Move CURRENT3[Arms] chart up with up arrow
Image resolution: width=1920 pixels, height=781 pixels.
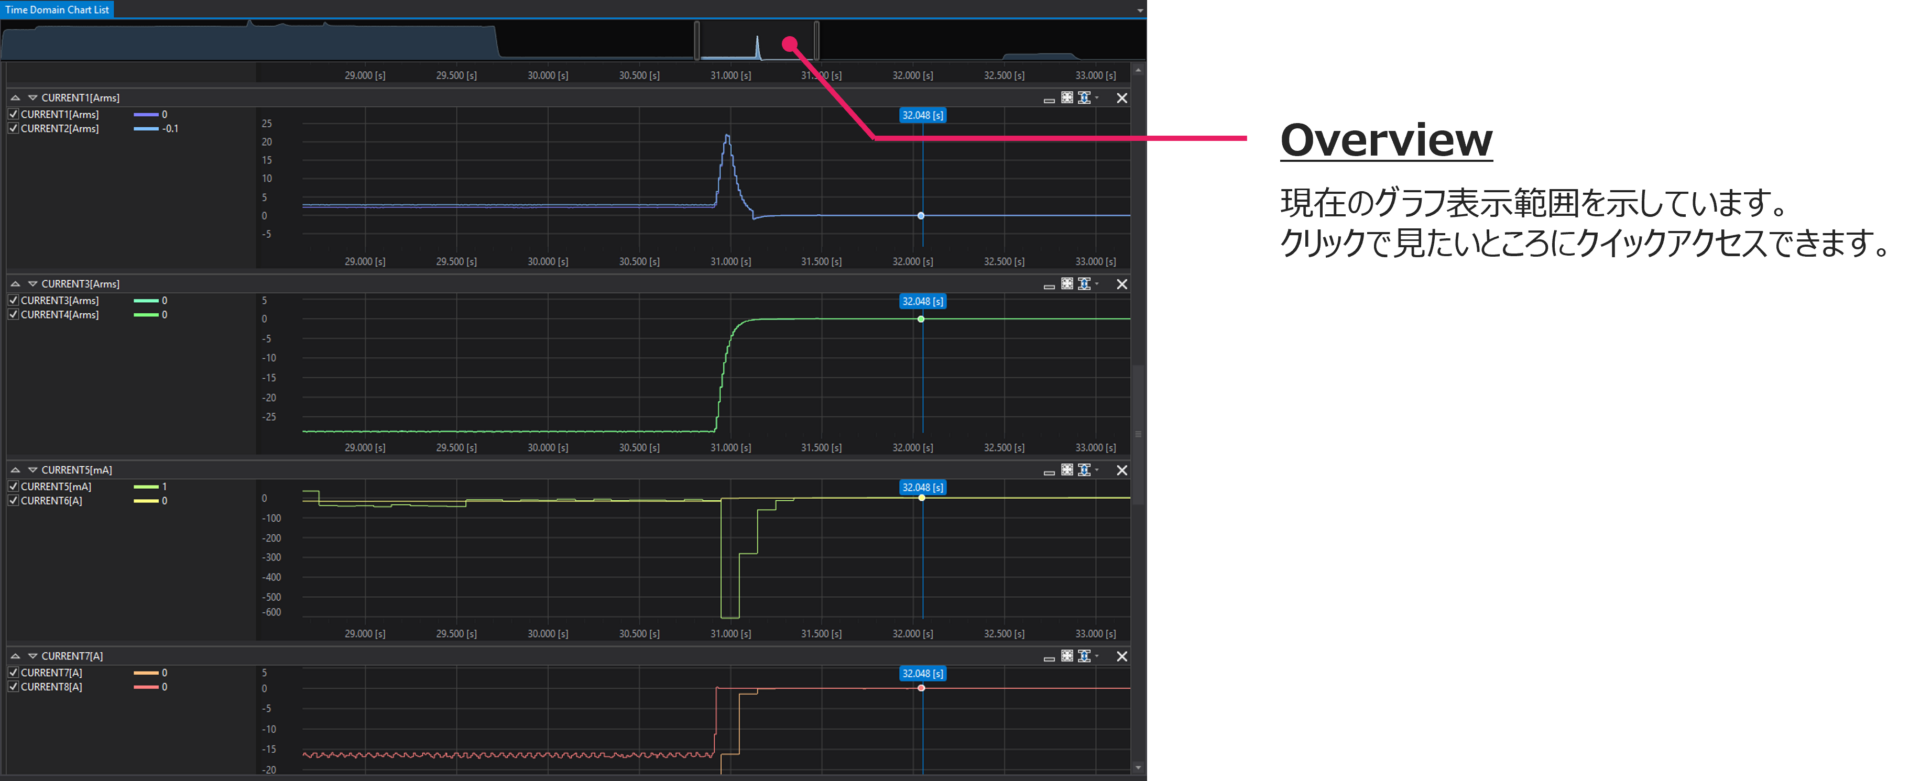[15, 284]
